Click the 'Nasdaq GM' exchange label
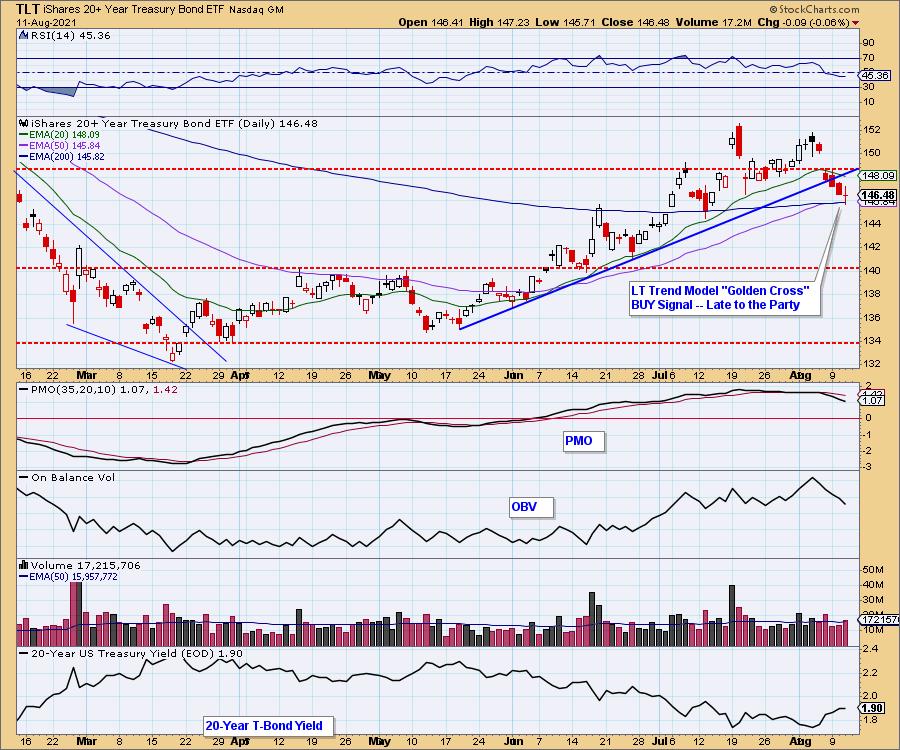The width and height of the screenshot is (900, 750). tap(255, 10)
